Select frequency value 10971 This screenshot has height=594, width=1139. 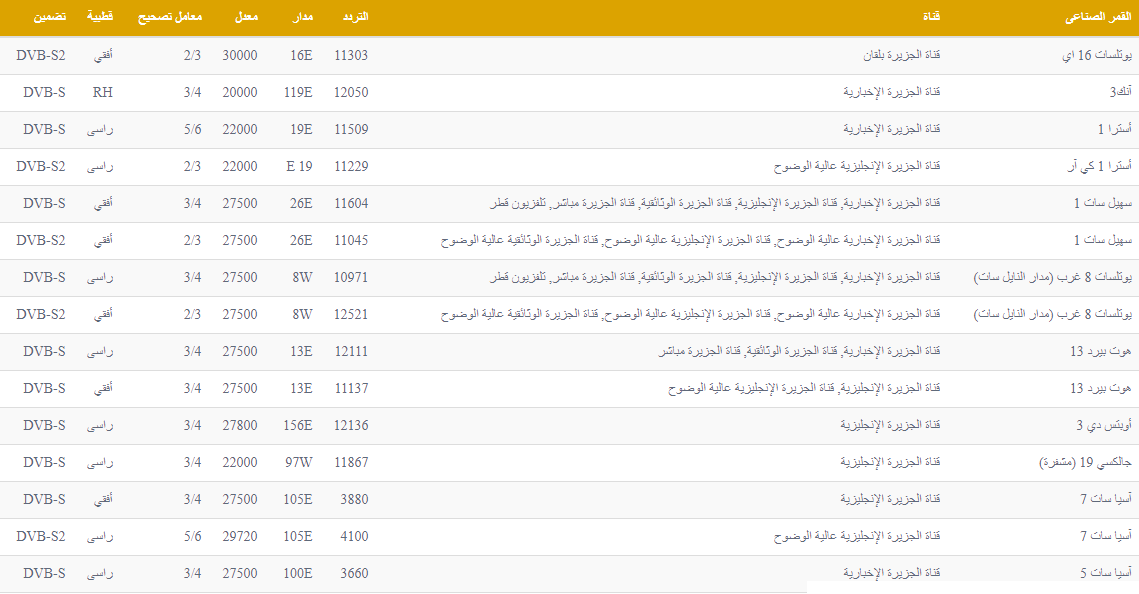(351, 277)
